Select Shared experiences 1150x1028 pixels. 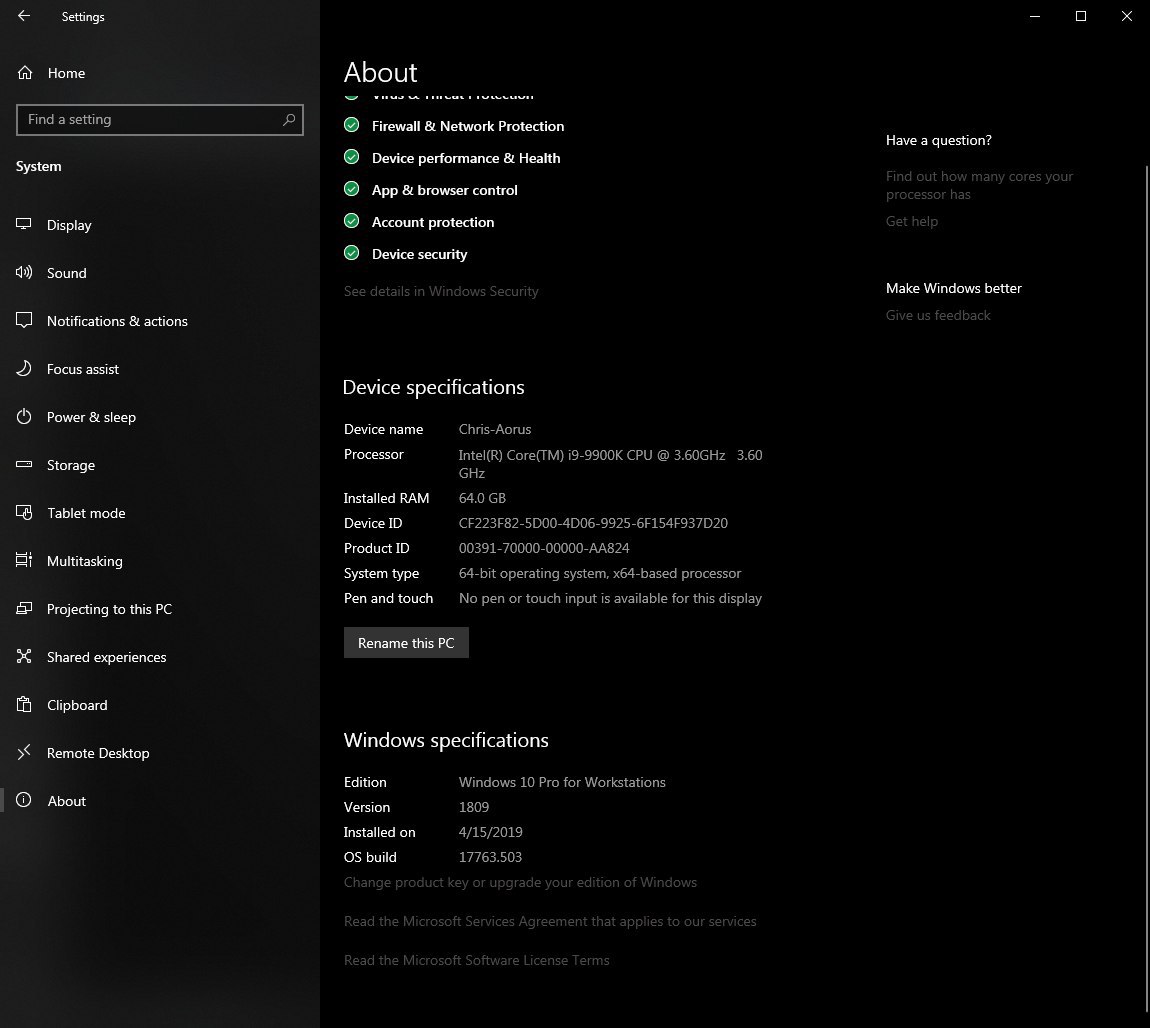pyautogui.click(x=160, y=657)
